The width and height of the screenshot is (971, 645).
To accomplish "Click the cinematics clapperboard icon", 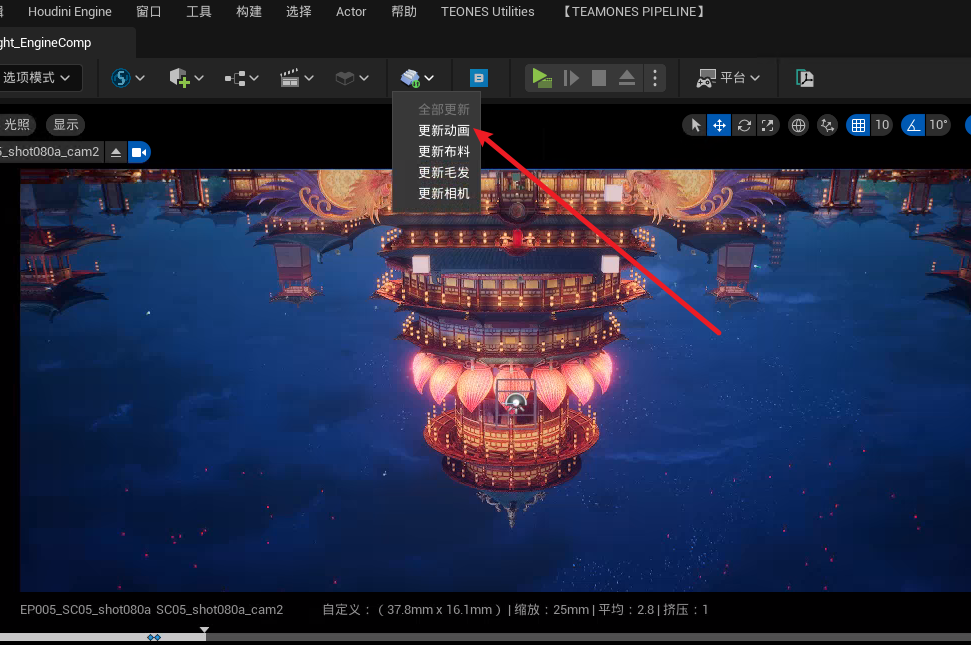I will coord(289,78).
